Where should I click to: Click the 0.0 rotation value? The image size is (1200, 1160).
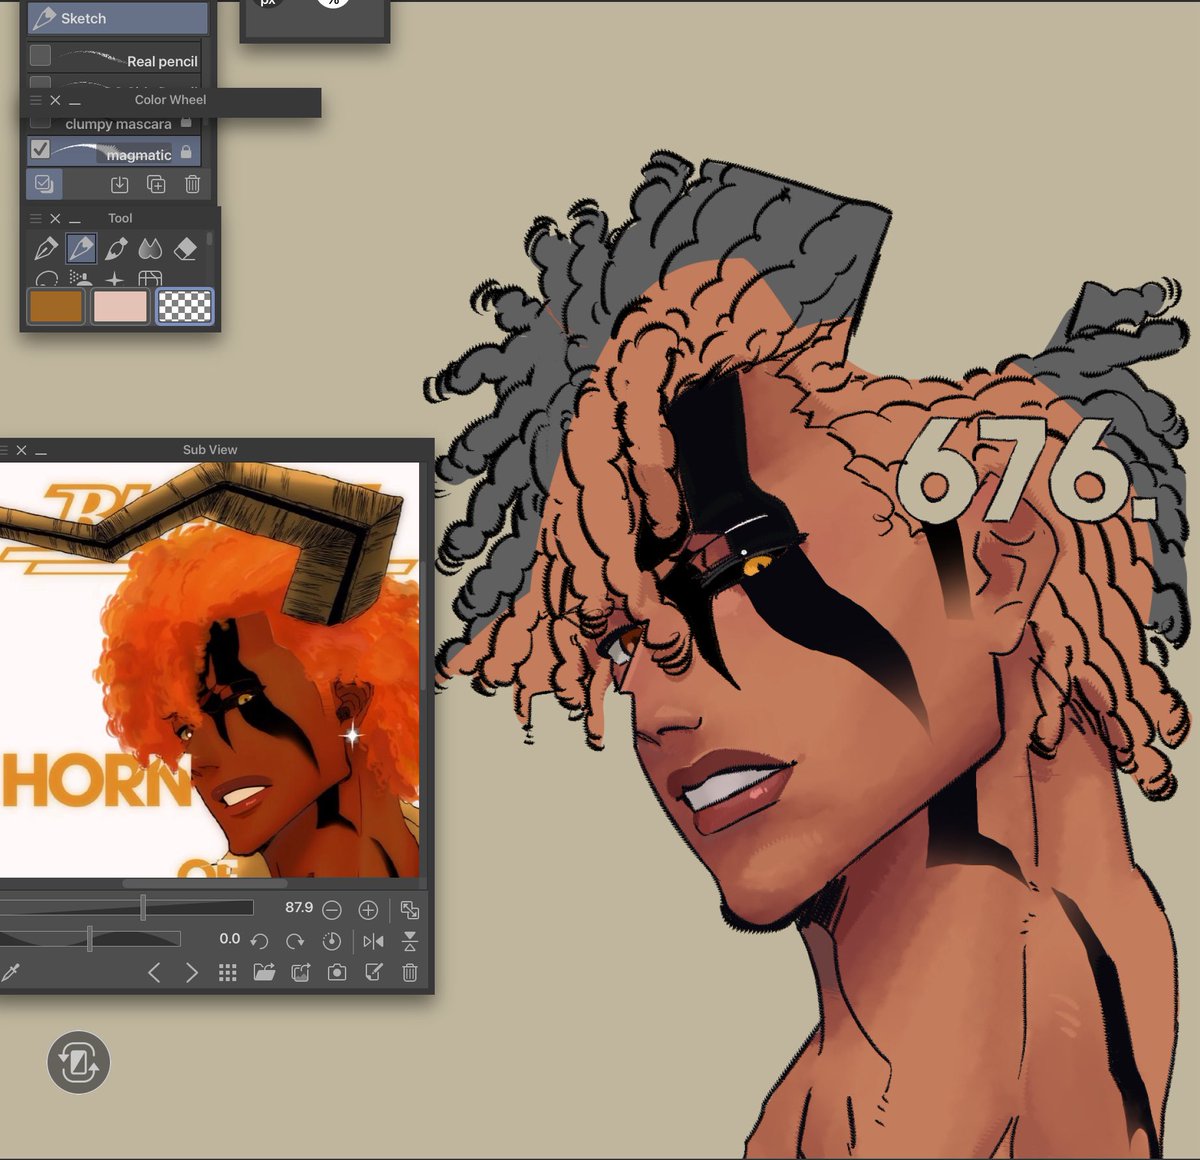coord(230,939)
